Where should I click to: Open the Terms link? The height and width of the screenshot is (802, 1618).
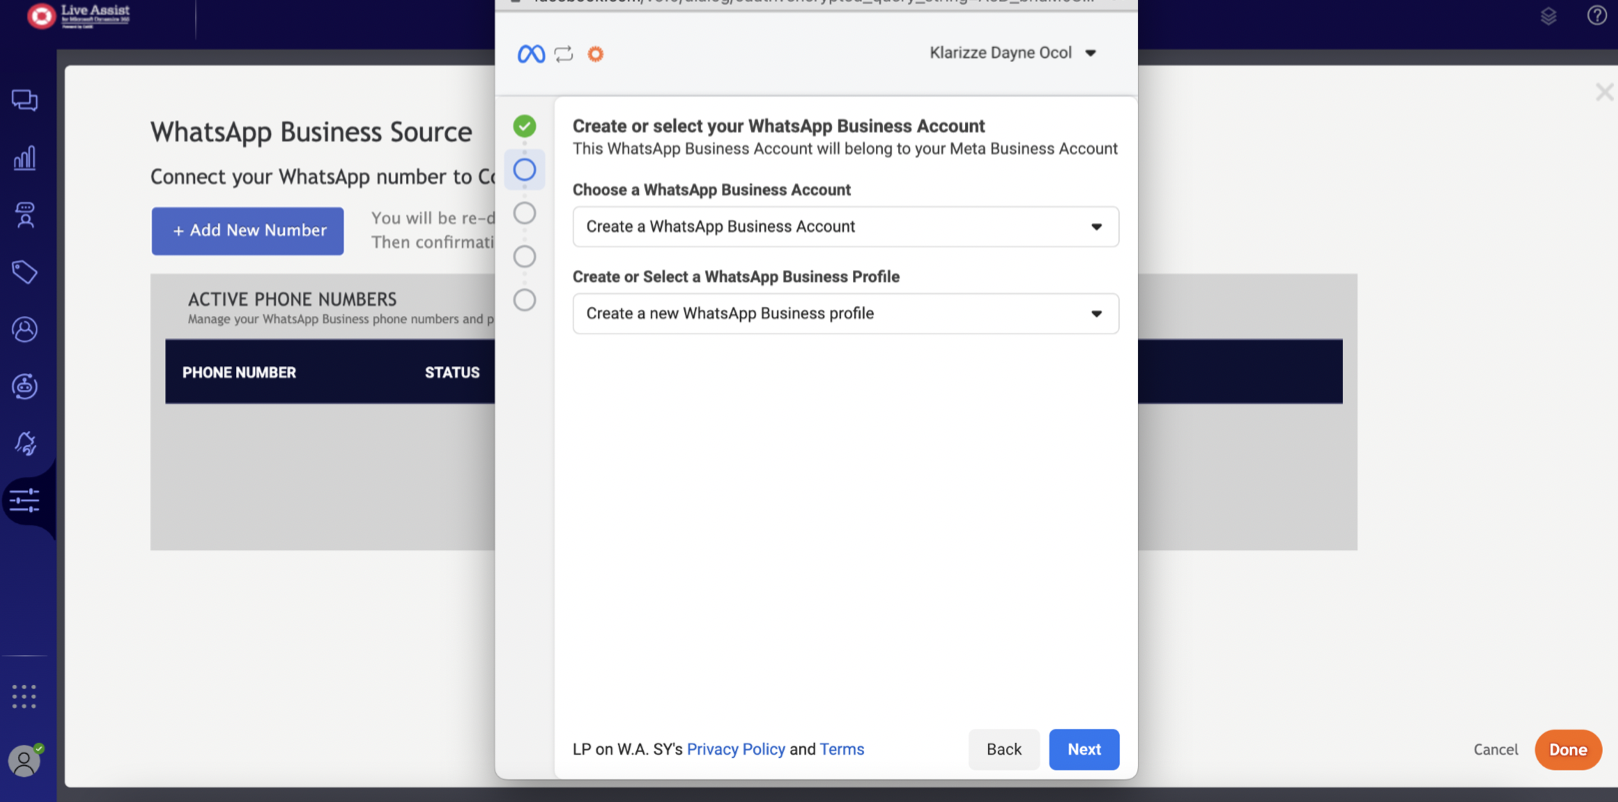(842, 749)
